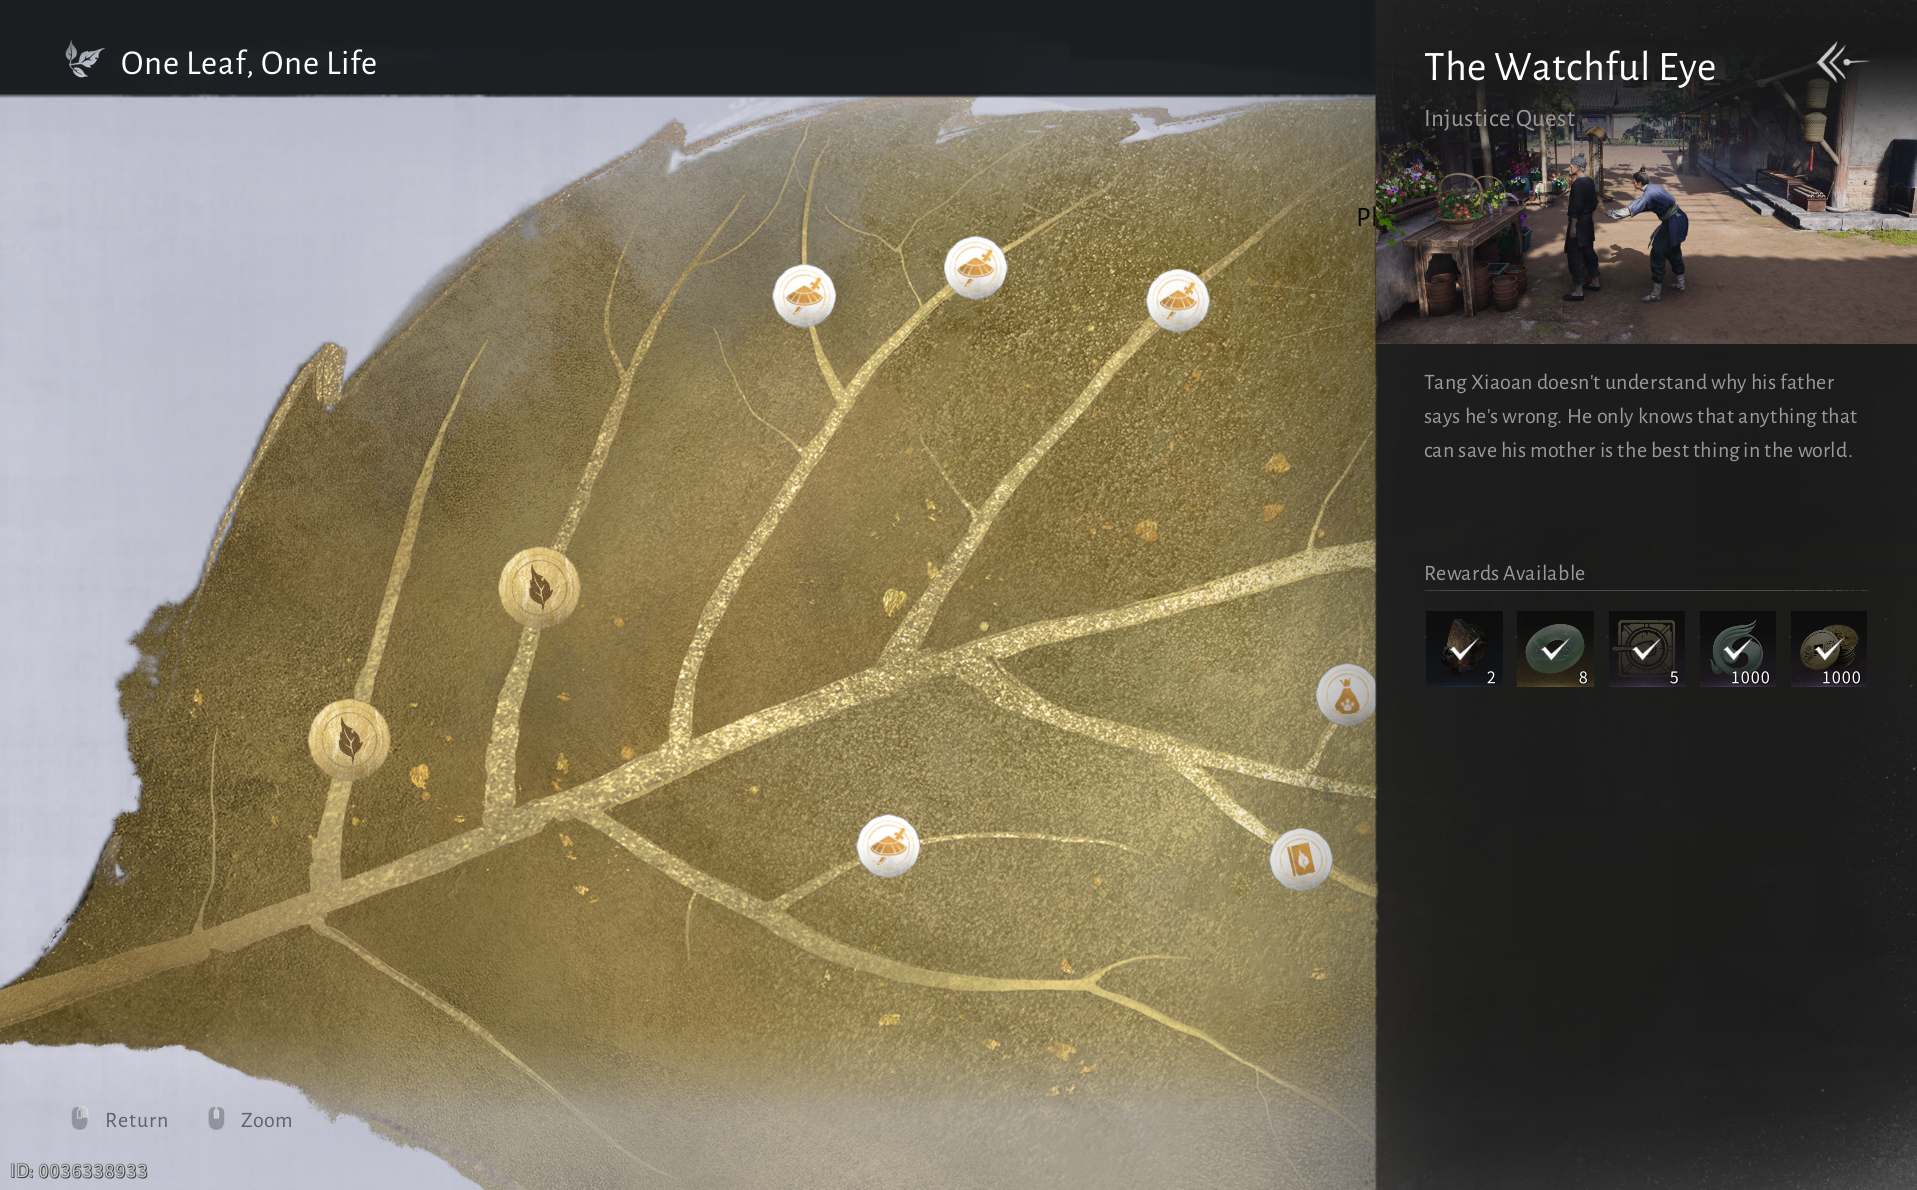
Task: Select the leftmost hat-and-sword quest node
Action: pos(804,296)
